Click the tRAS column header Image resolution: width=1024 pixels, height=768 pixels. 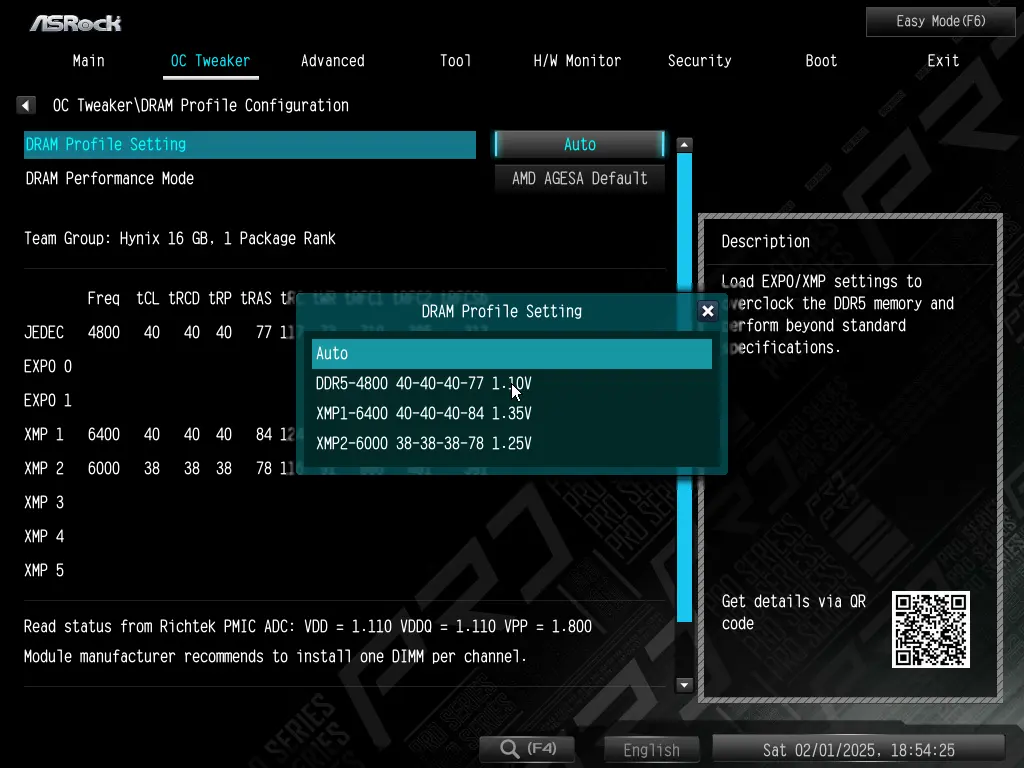tap(256, 298)
